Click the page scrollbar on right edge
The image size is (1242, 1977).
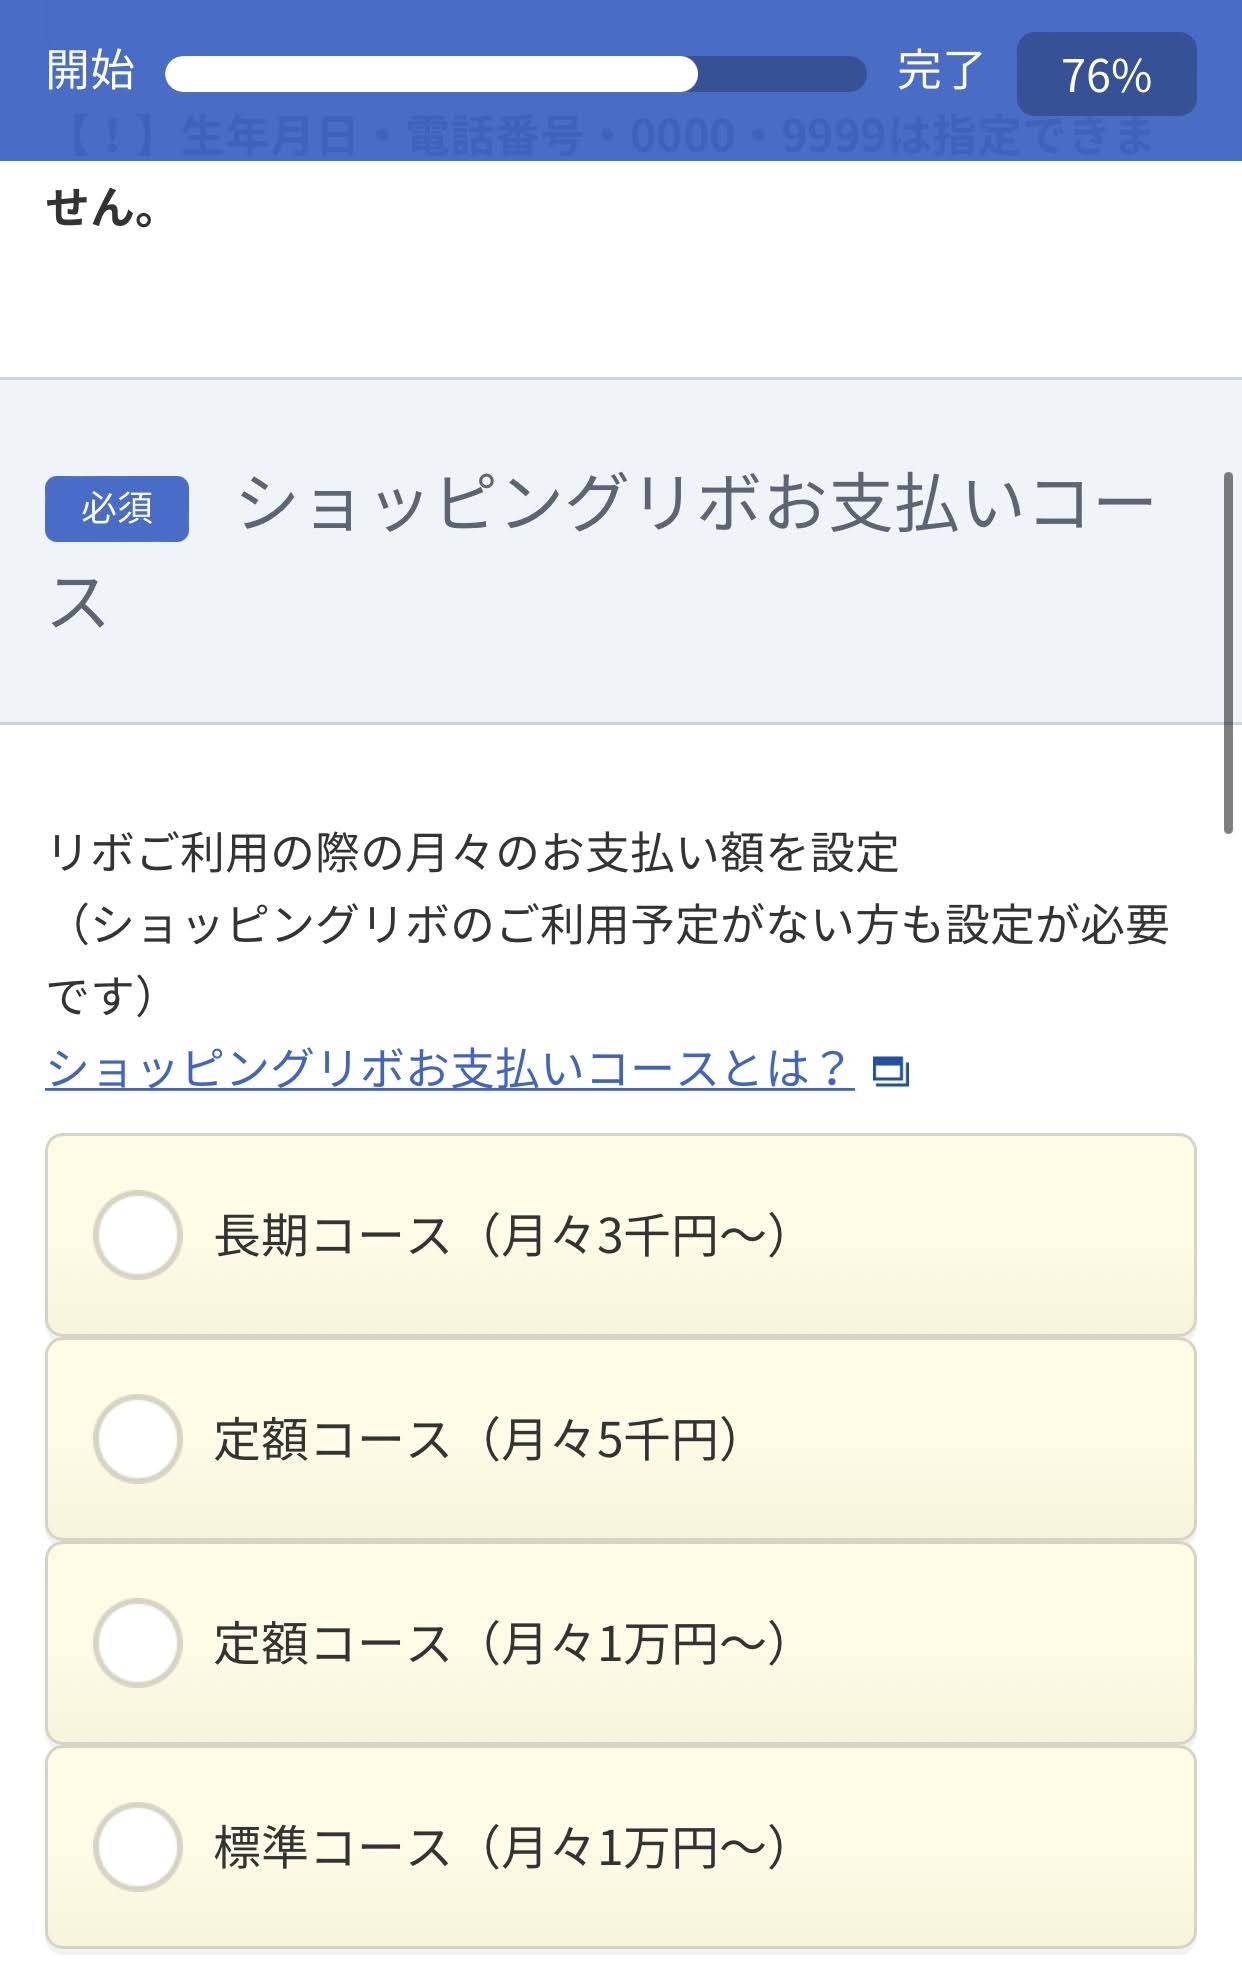coord(1228,652)
